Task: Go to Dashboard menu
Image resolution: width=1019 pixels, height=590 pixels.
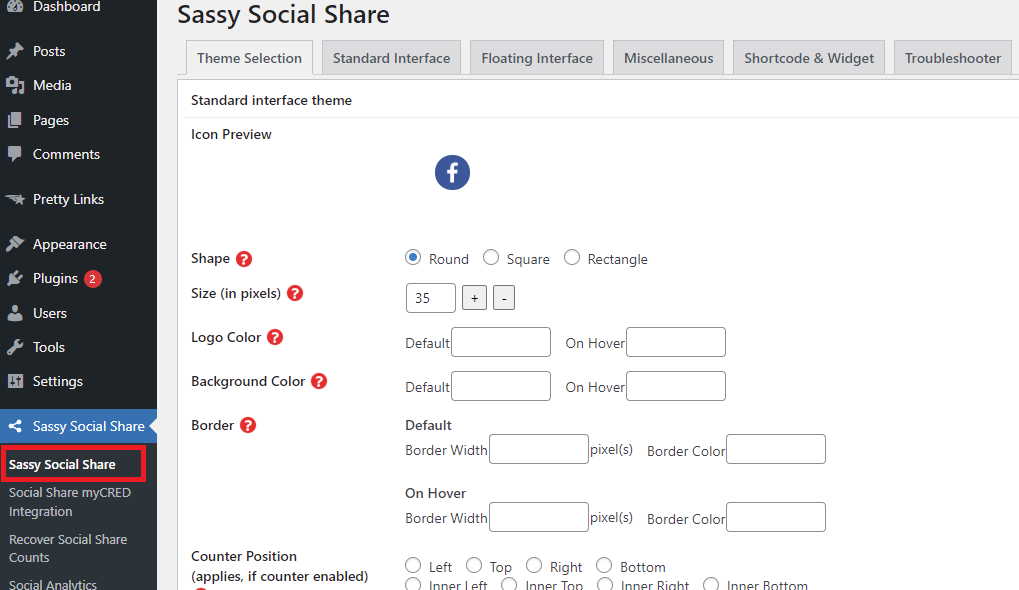Action: coord(66,6)
